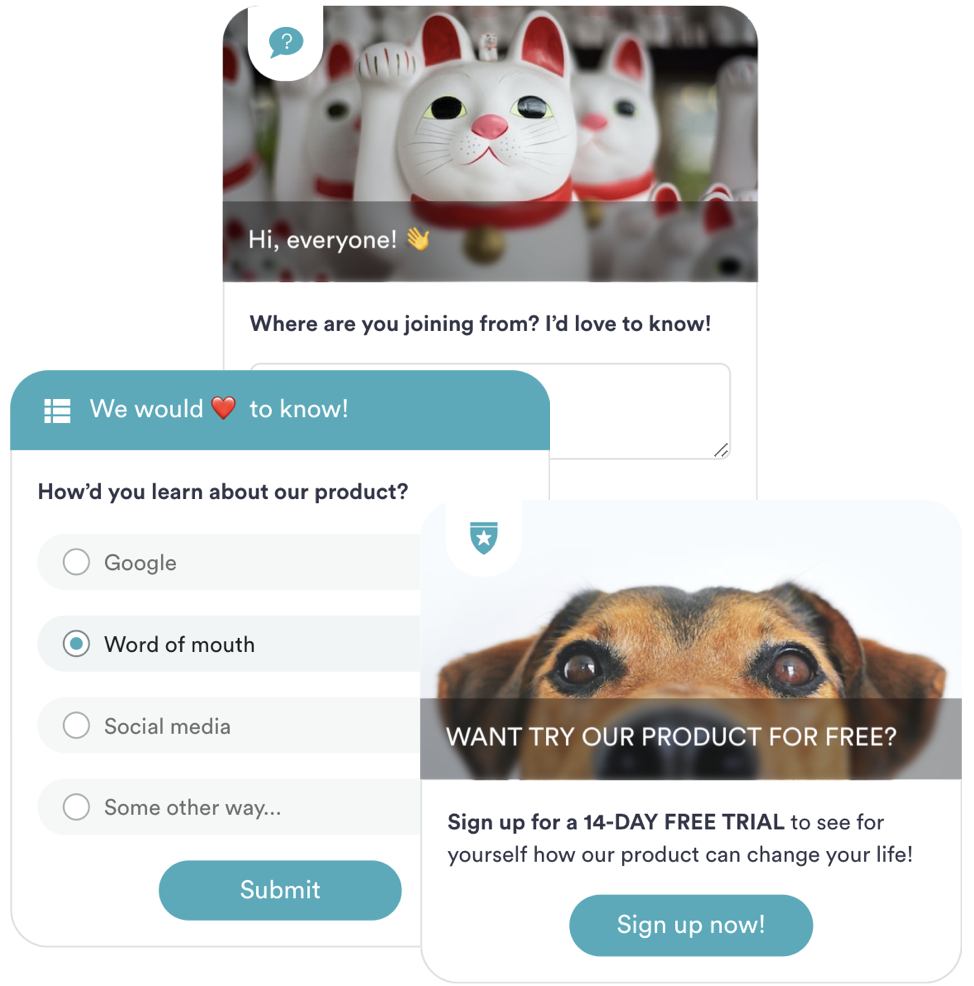Viewport: 974px width, 986px height.
Task: Select the Word of mouth radio button
Action: pos(76,643)
